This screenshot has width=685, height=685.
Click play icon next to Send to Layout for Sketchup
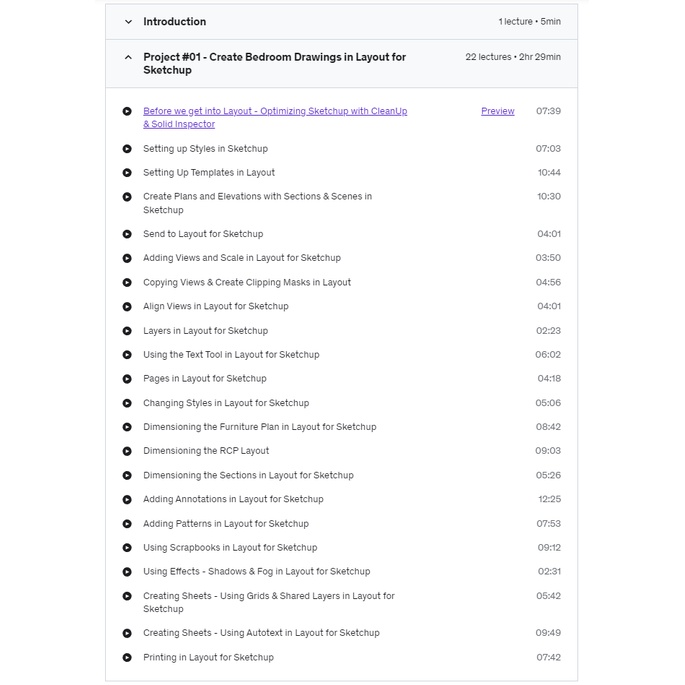pos(127,234)
